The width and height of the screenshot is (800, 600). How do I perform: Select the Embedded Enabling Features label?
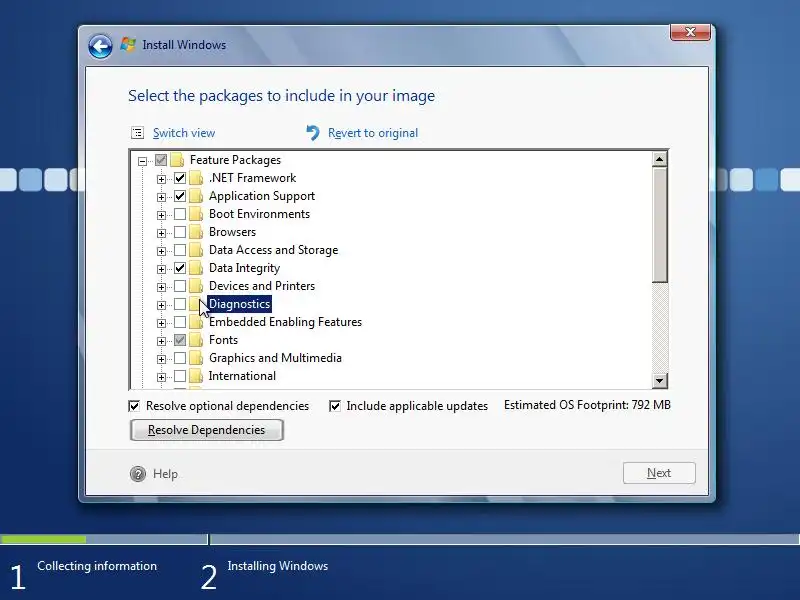285,322
